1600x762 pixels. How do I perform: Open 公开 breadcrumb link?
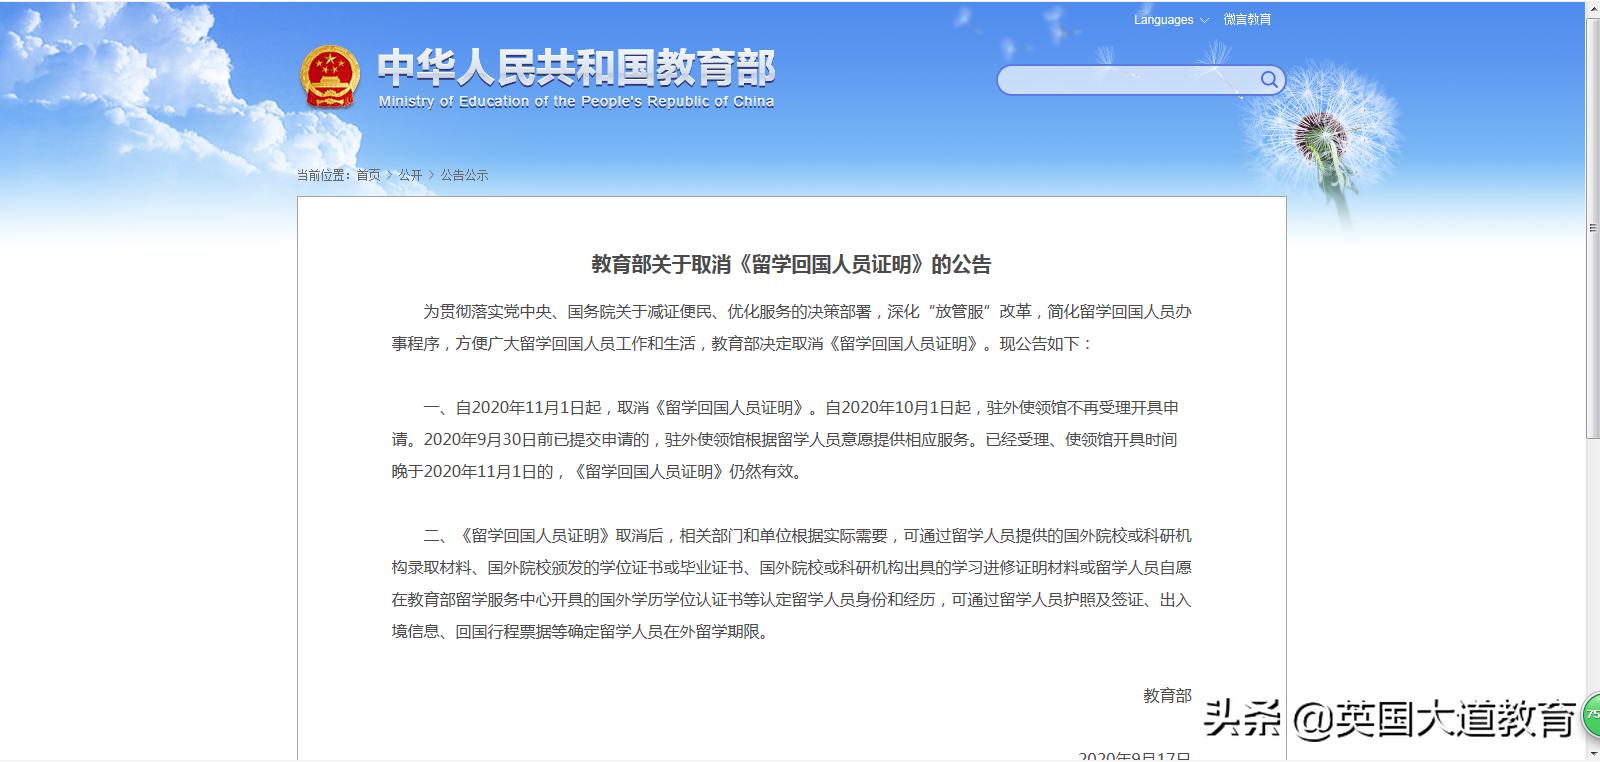[x=410, y=175]
